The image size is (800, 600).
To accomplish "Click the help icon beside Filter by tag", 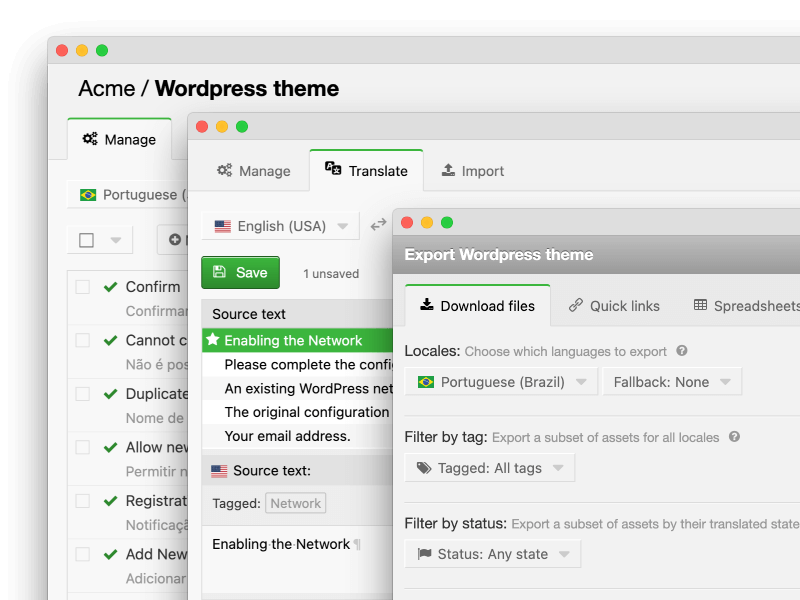I will click(734, 437).
